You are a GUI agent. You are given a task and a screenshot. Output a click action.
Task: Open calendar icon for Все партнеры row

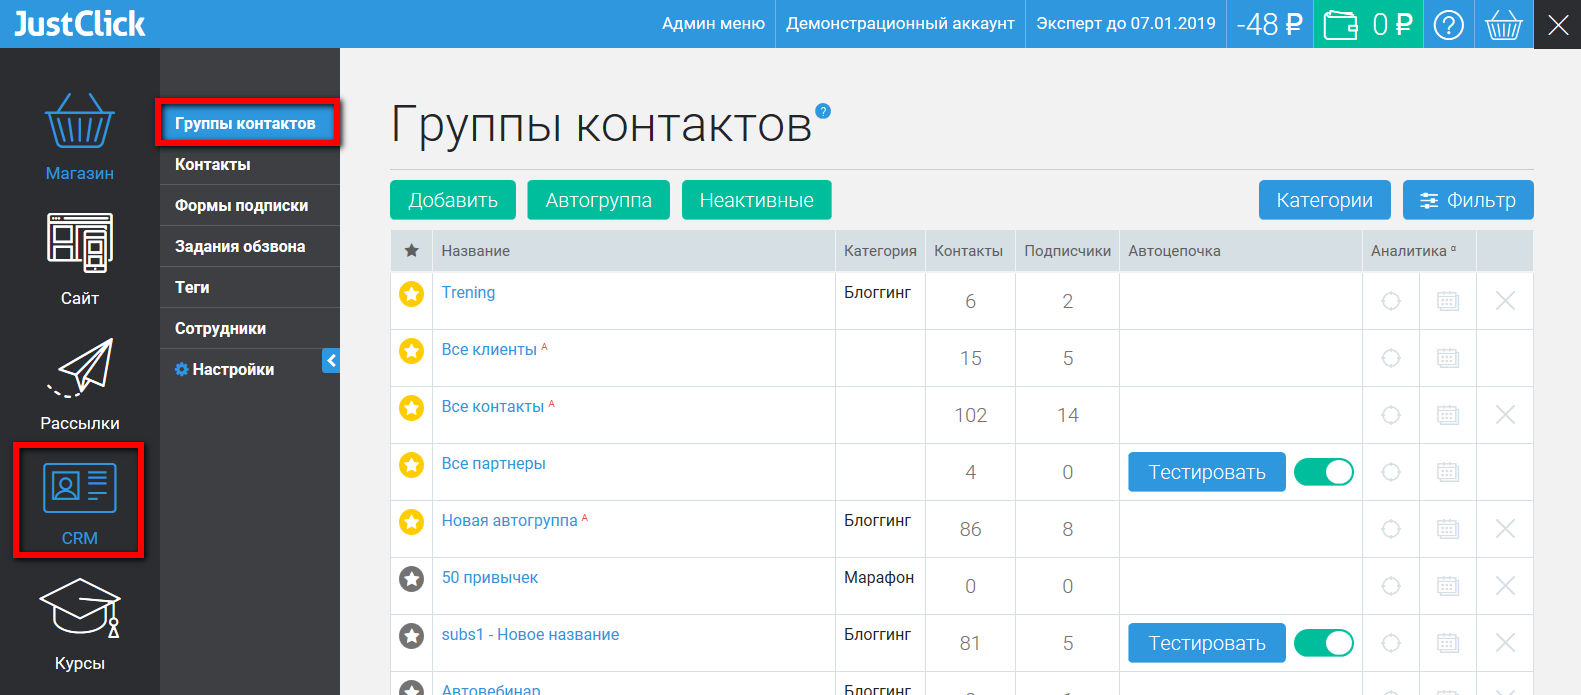click(1448, 472)
